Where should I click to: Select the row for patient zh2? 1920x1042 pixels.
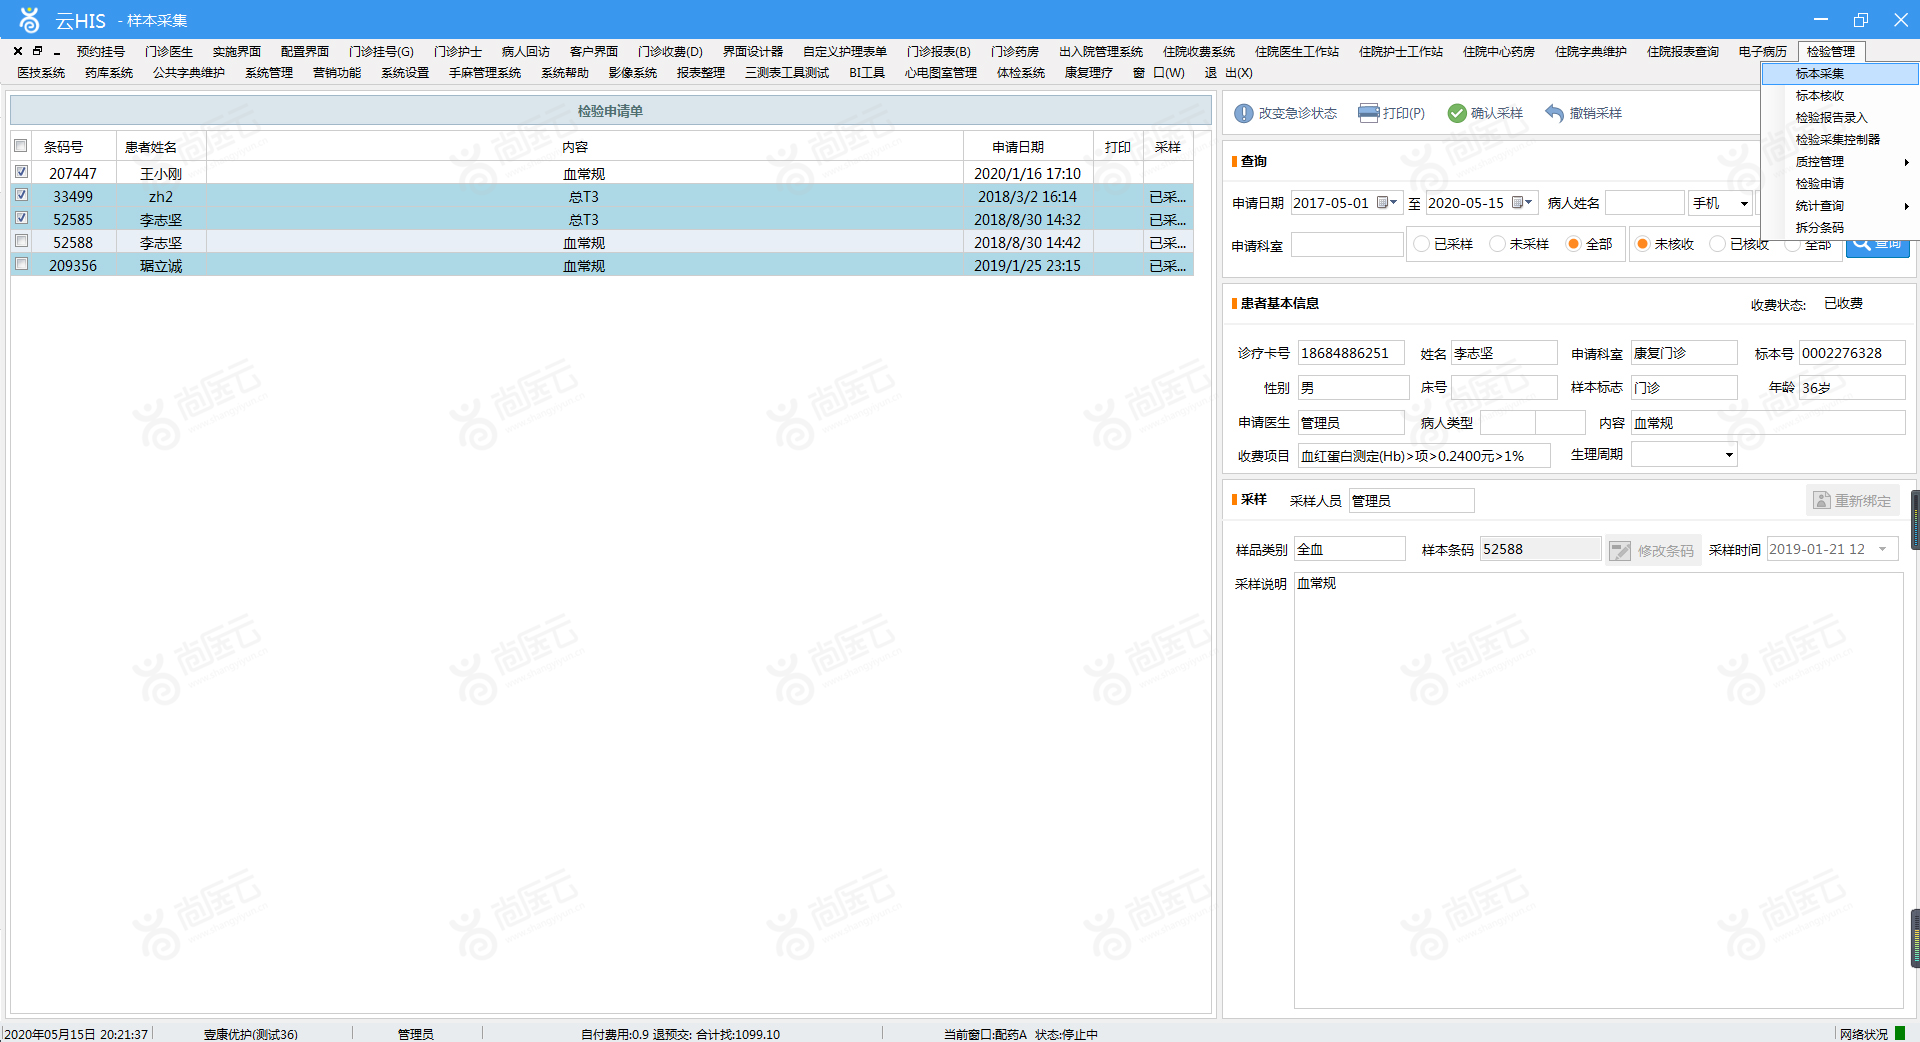coord(602,196)
